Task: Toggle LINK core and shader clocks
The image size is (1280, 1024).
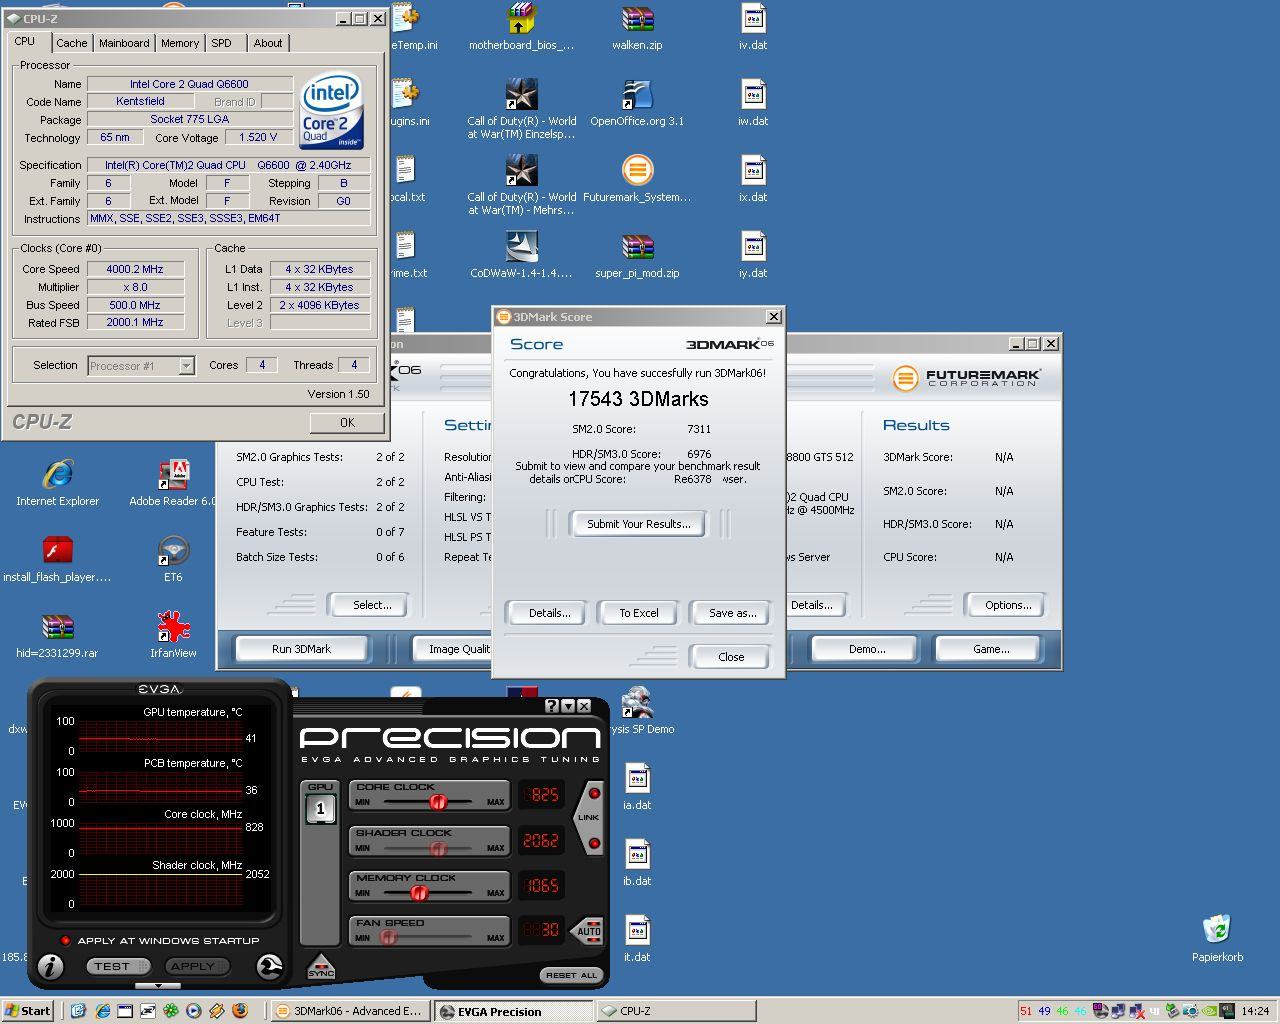Action: (x=589, y=817)
